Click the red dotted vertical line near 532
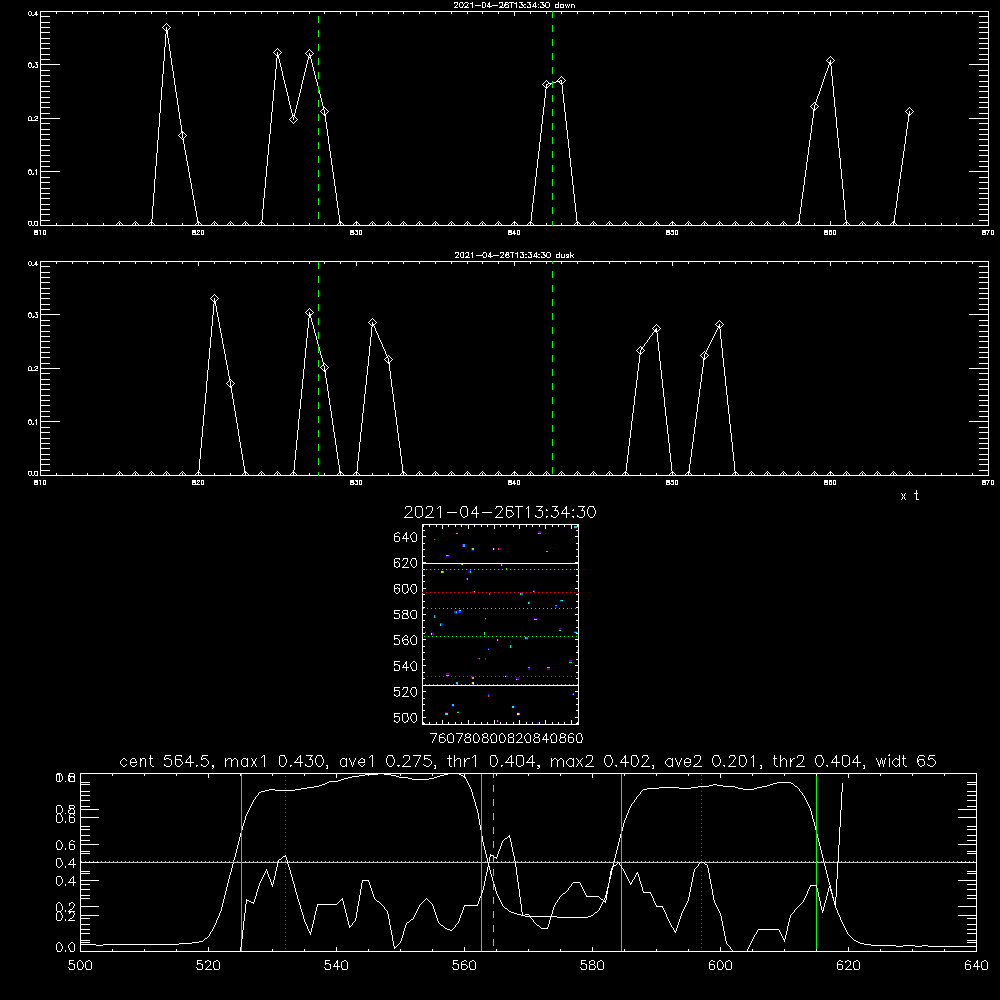The image size is (1000, 1000). click(x=286, y=861)
